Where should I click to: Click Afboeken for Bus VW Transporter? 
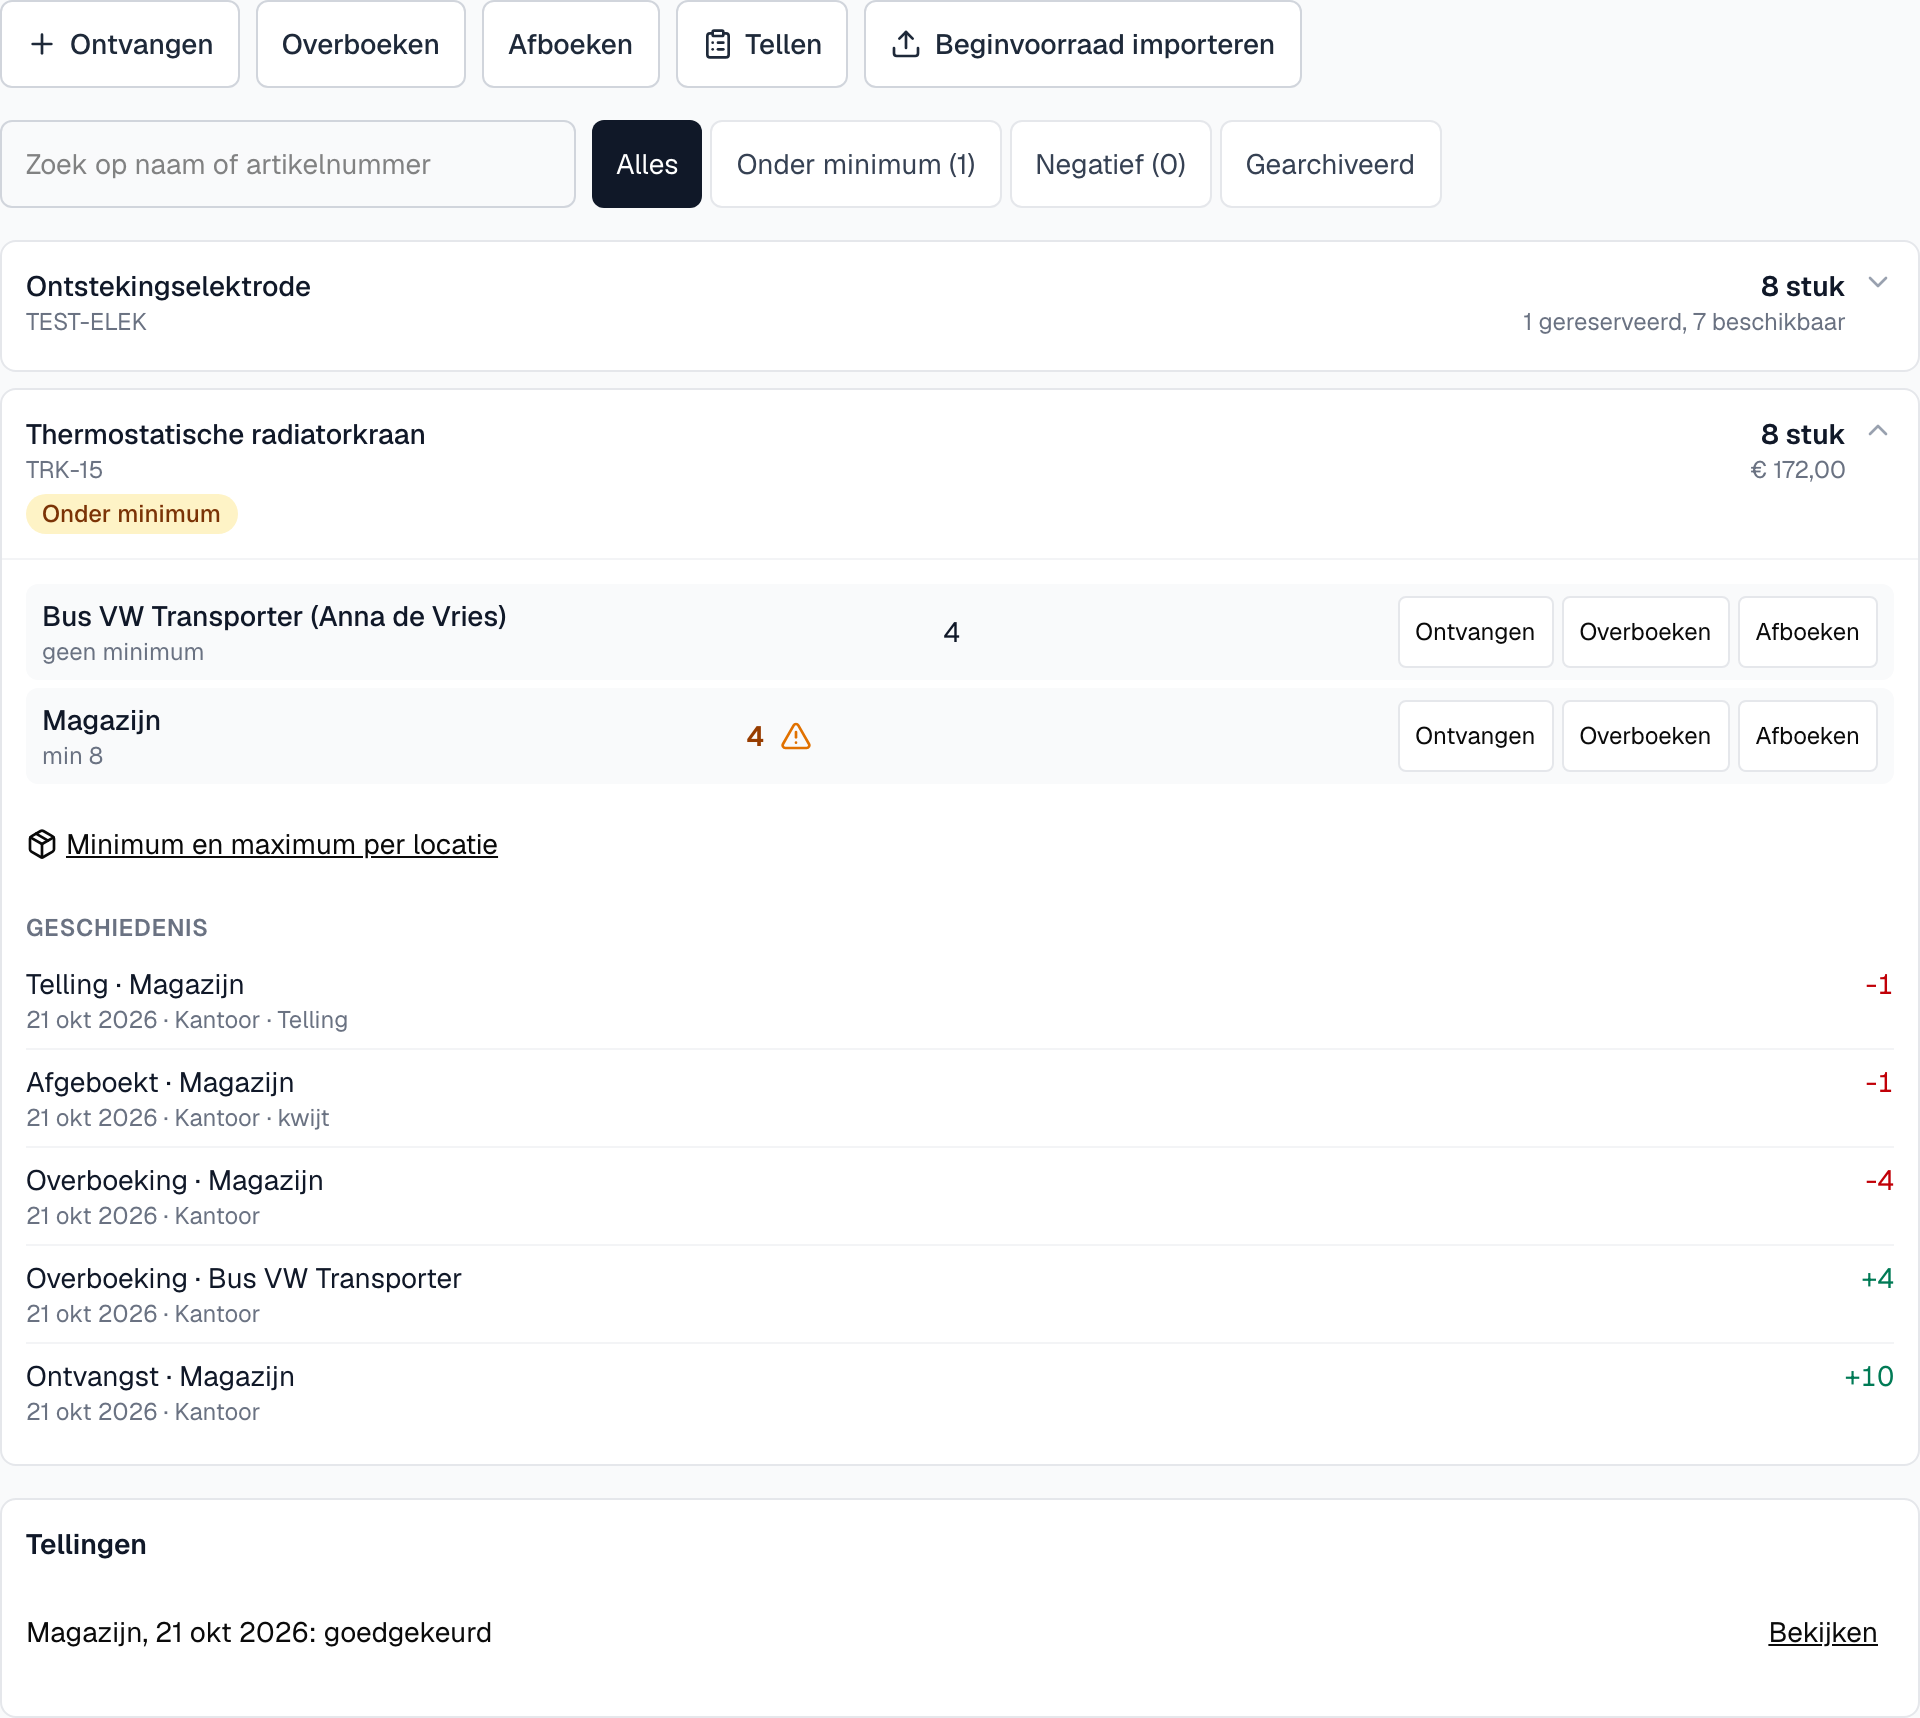(1807, 632)
